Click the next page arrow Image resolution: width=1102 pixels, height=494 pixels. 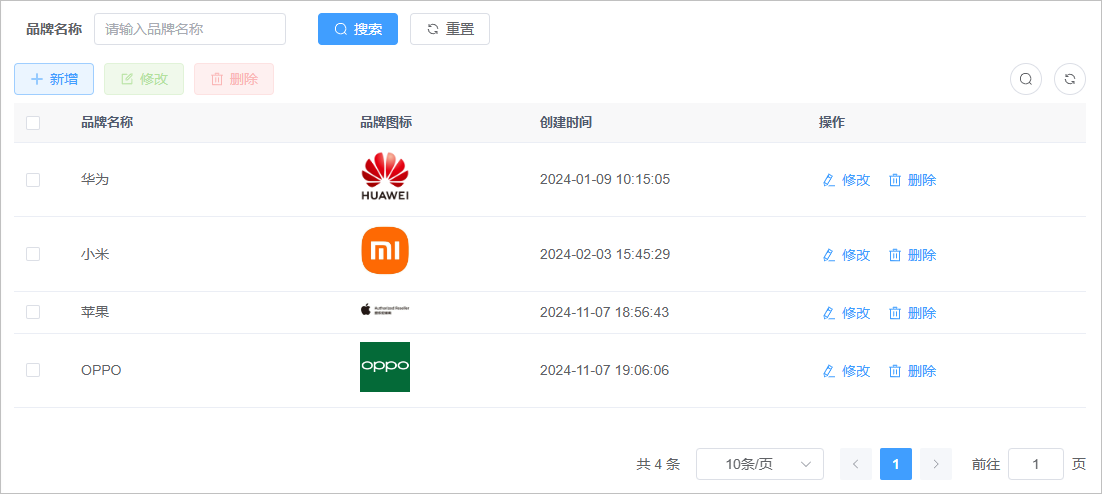(x=936, y=464)
